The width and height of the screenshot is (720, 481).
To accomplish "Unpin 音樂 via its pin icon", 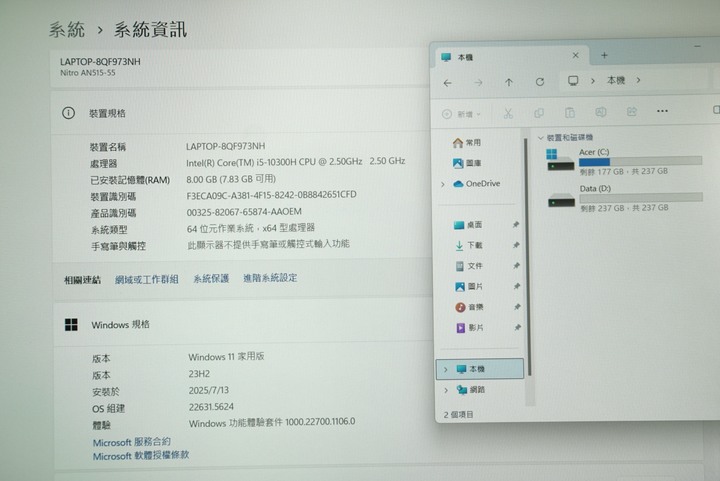I will tap(518, 307).
